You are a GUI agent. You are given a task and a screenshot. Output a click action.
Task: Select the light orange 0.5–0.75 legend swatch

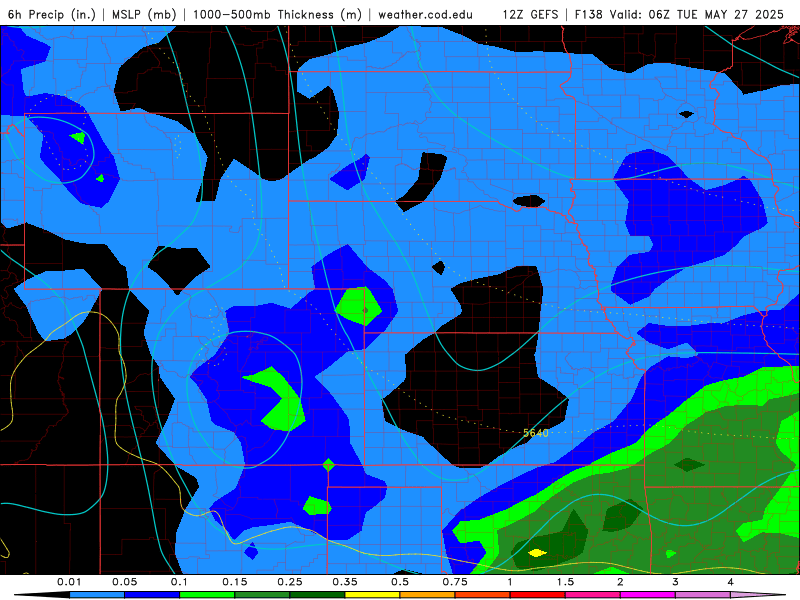coord(428,595)
